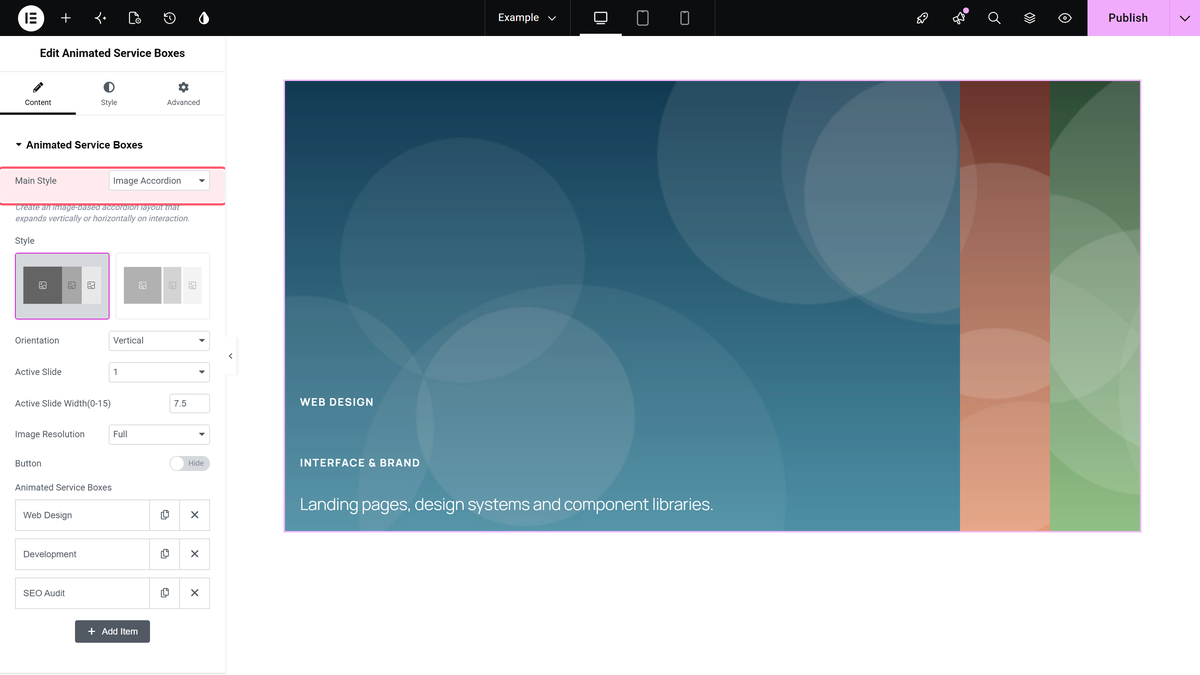This screenshot has height=675, width=1200.
Task: Duplicate the Web Design item
Action: (x=165, y=515)
